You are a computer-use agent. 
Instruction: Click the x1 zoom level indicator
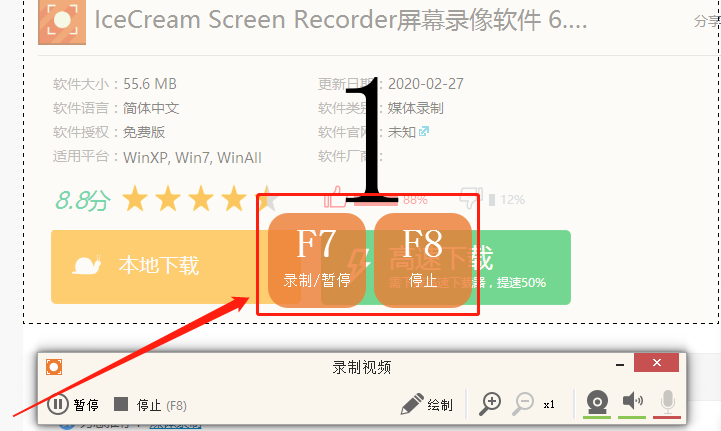[549, 405]
